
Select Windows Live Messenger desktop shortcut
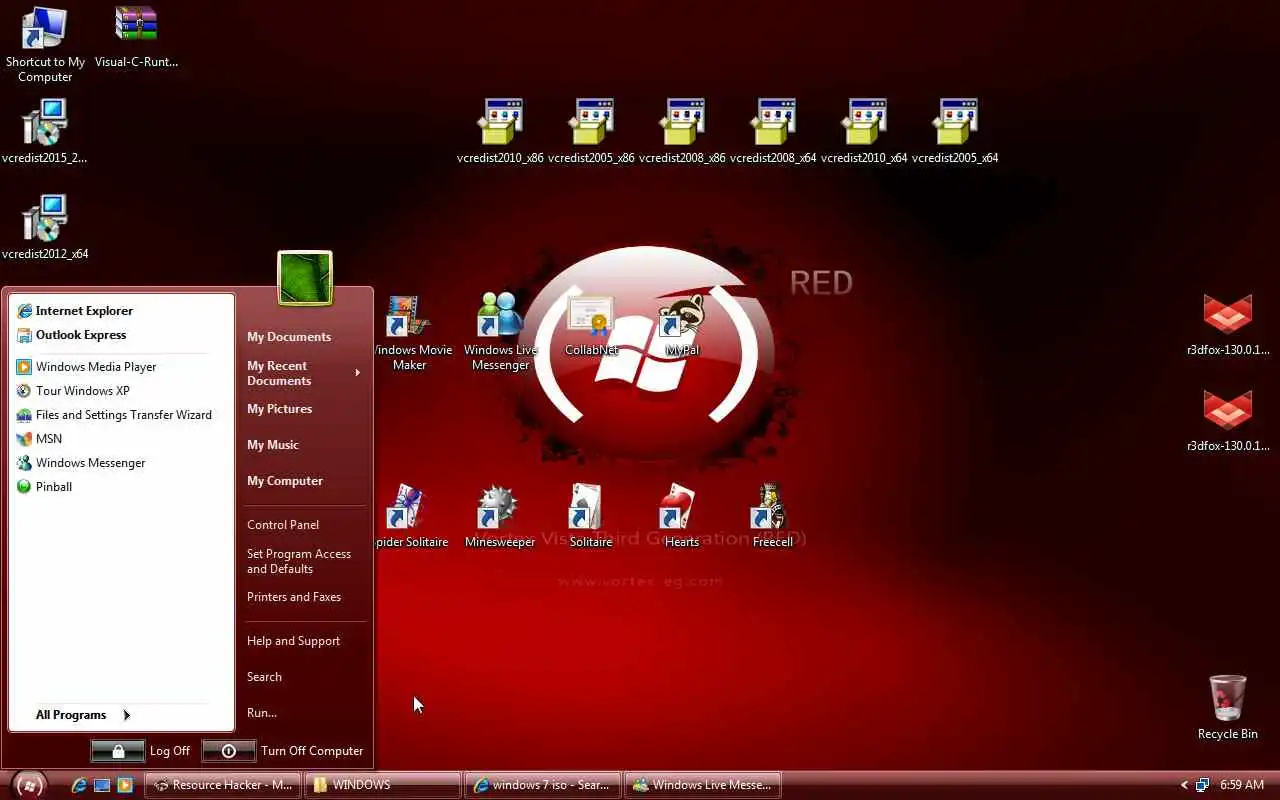click(500, 332)
